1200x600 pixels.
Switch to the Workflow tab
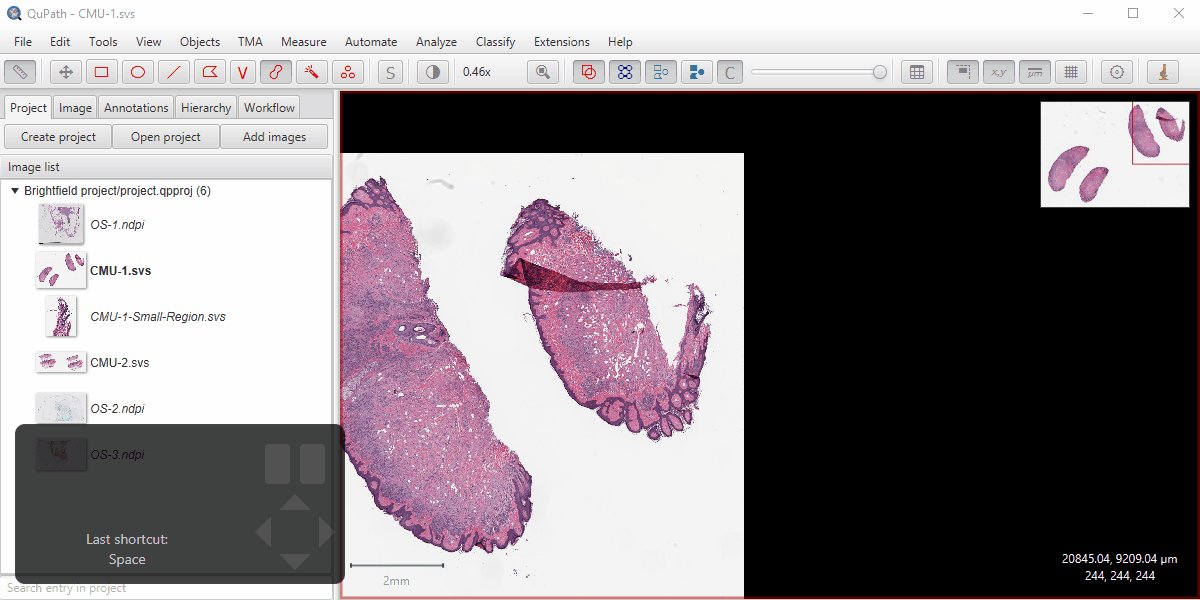pyautogui.click(x=269, y=108)
